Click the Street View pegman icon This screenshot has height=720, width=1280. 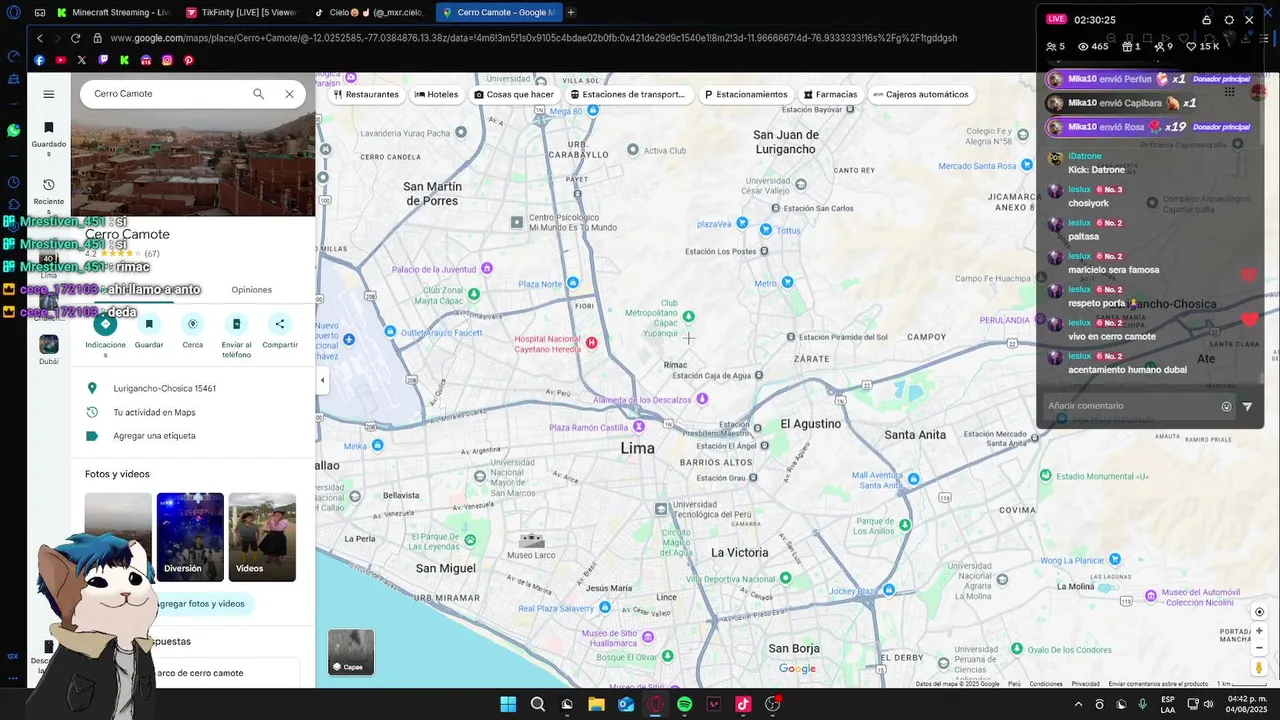click(x=1259, y=667)
